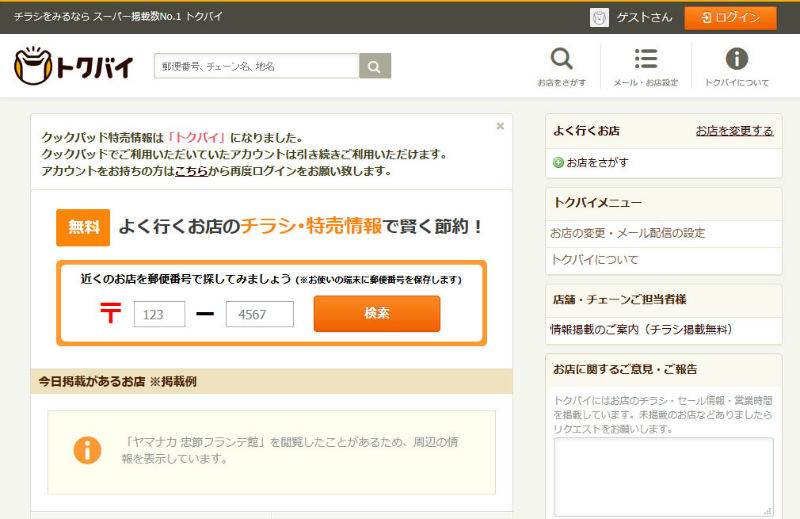Open トクバイについて info icon
Image resolution: width=800 pixels, height=519 pixels.
pyautogui.click(x=736, y=59)
